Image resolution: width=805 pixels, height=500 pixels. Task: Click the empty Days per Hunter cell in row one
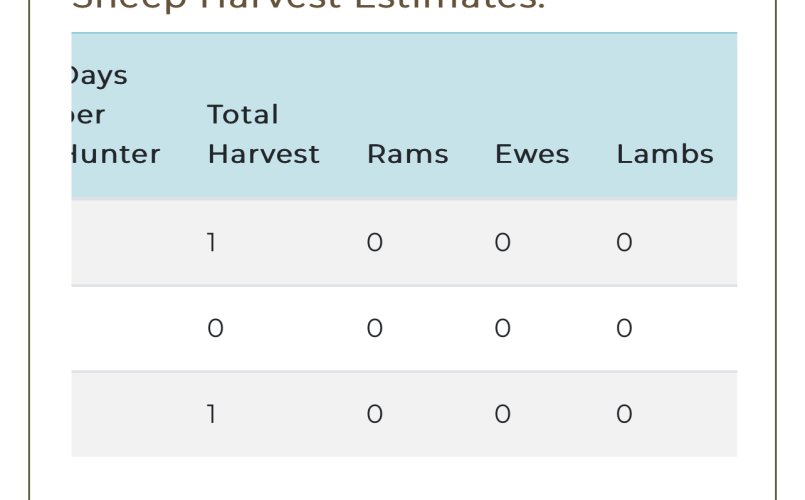(132, 242)
